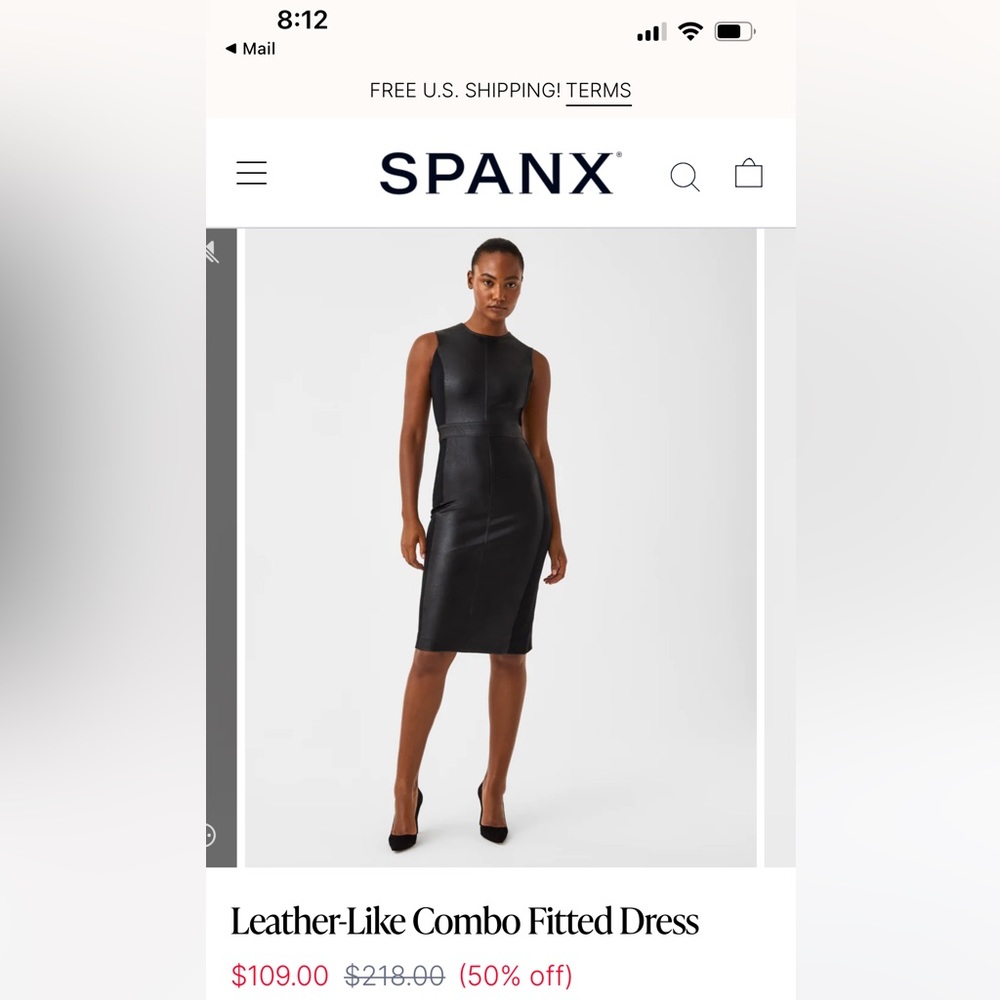Tap the crossed-out $218.00 original price
The height and width of the screenshot is (1000, 1000).
coord(394,976)
